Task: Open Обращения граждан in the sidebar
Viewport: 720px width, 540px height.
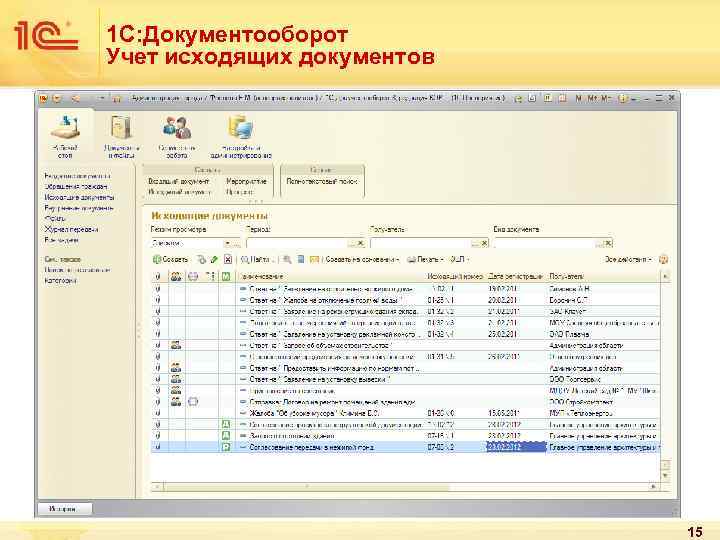Action: coord(76,186)
